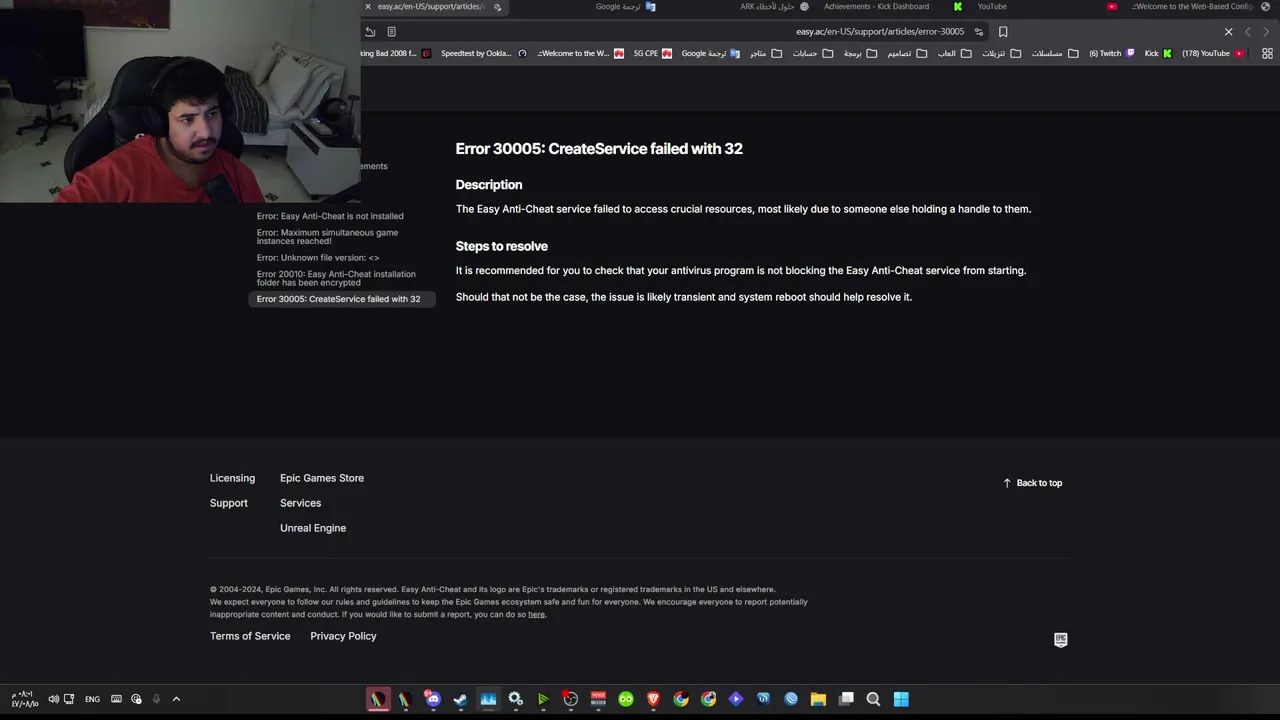The image size is (1280, 720).
Task: Open 'Error: Easy Anti-Cheat is not installed' article
Action: point(330,216)
